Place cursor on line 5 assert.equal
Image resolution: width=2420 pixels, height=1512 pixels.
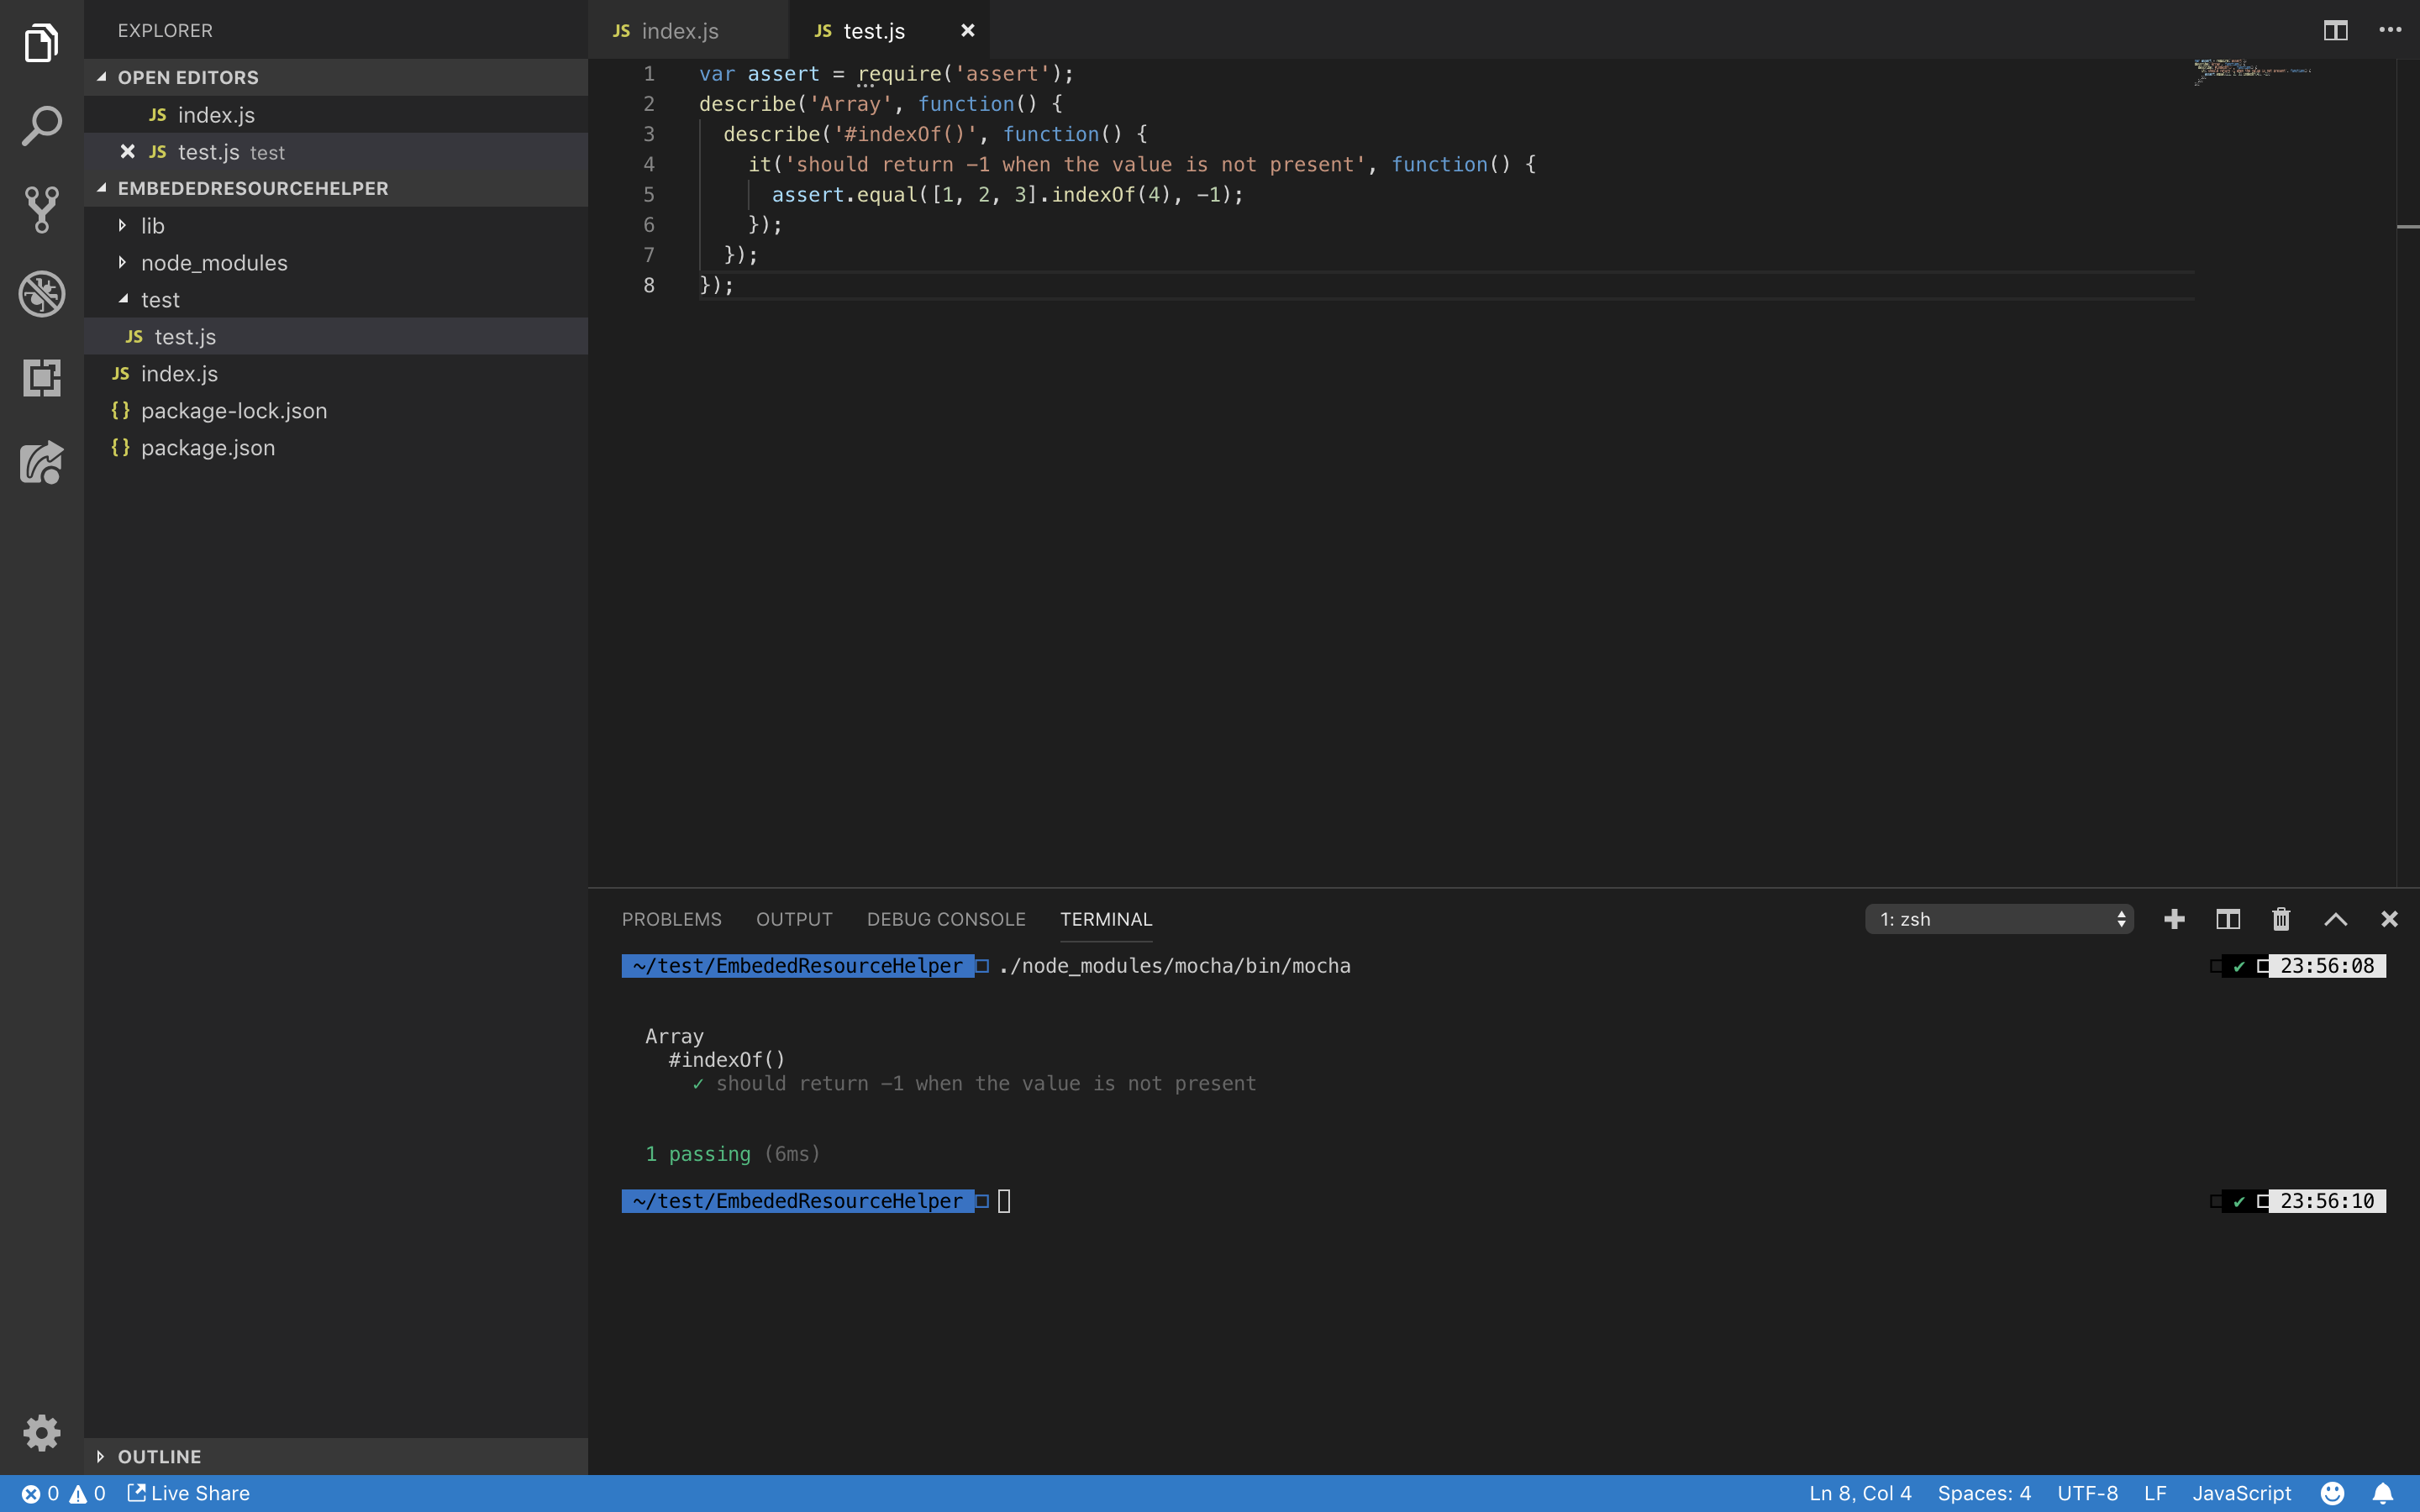(x=844, y=194)
